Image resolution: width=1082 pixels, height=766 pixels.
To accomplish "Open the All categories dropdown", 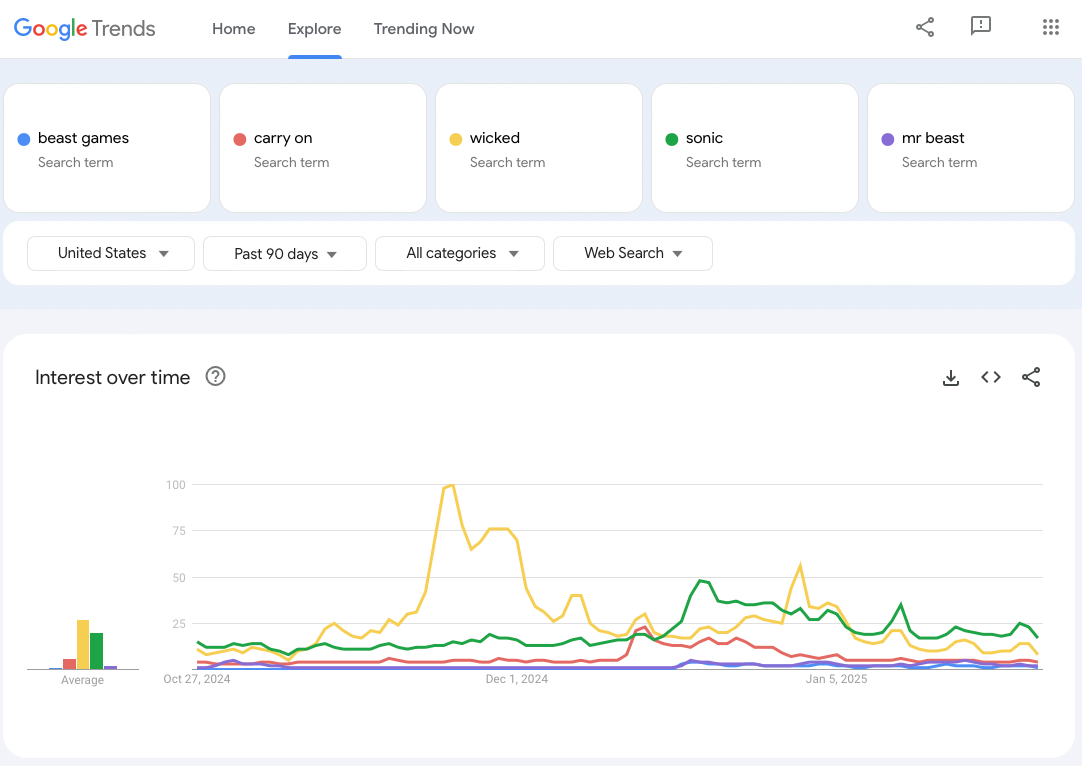I will (x=460, y=253).
